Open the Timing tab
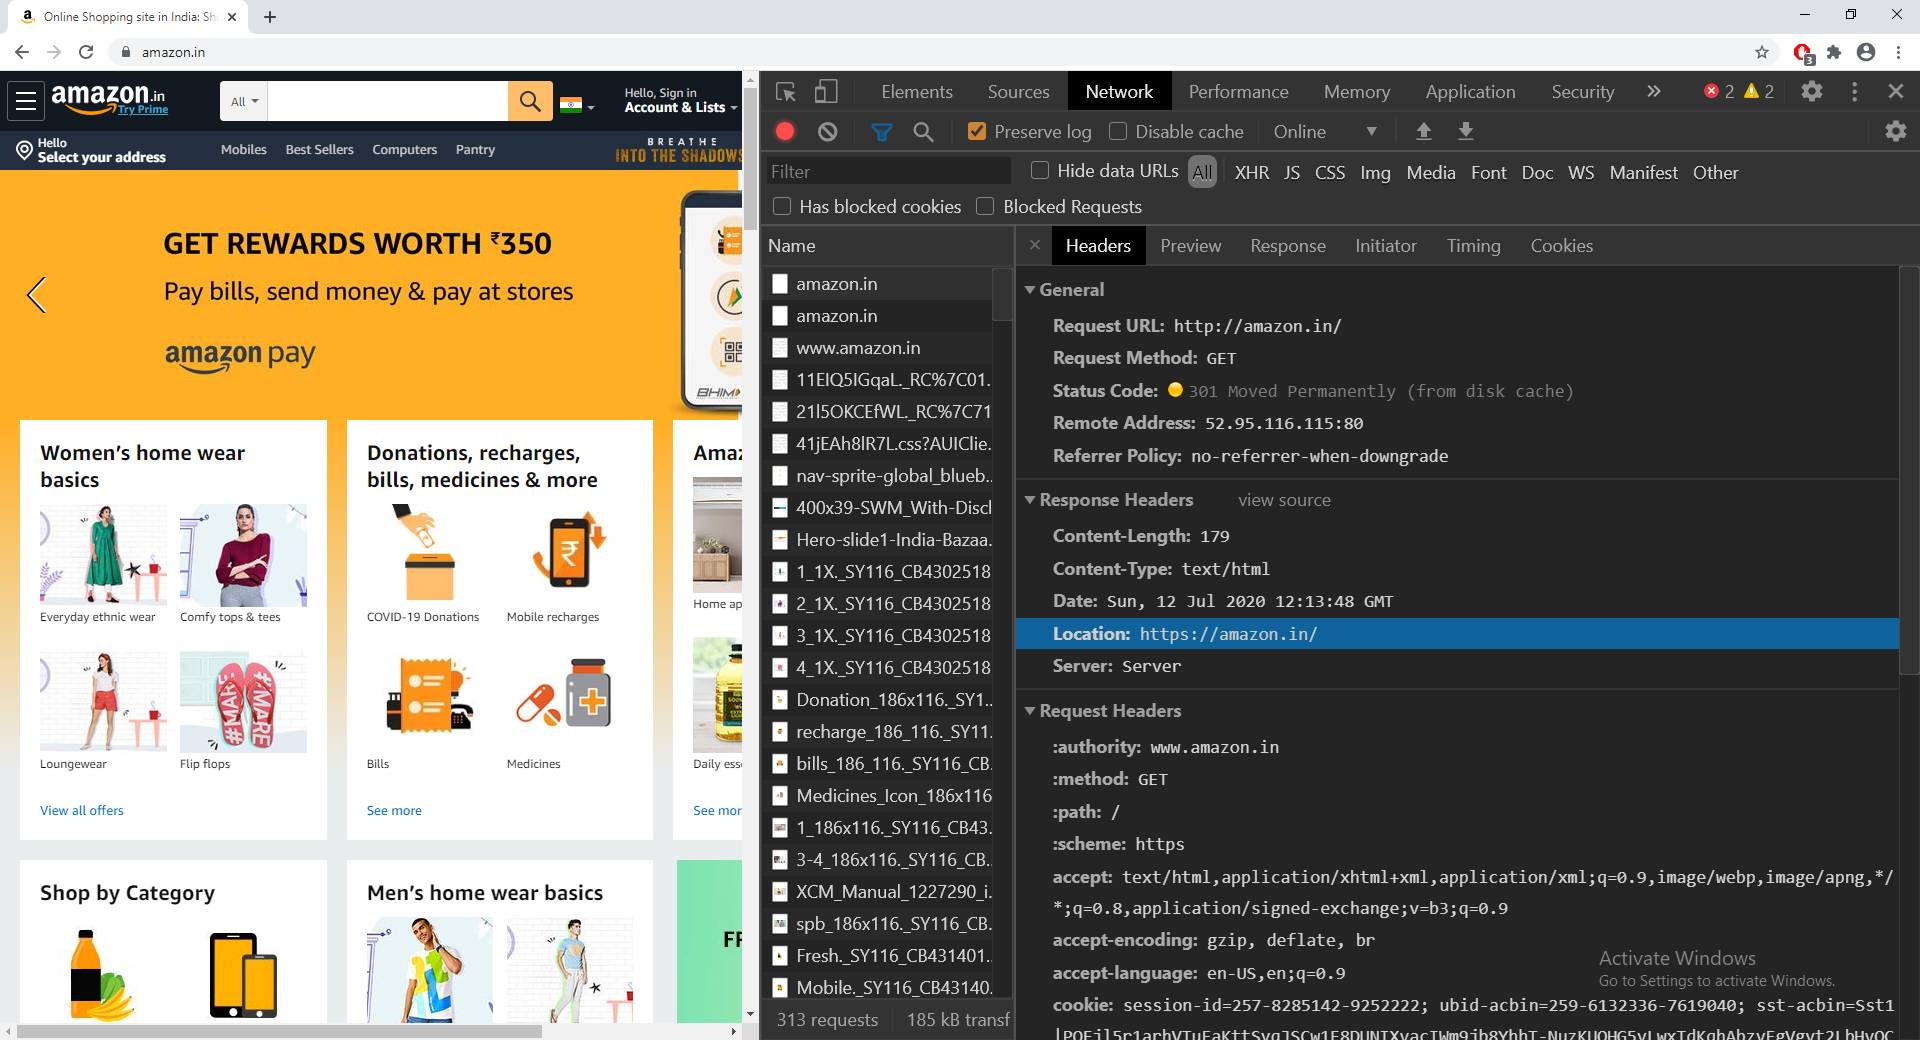 (x=1473, y=246)
